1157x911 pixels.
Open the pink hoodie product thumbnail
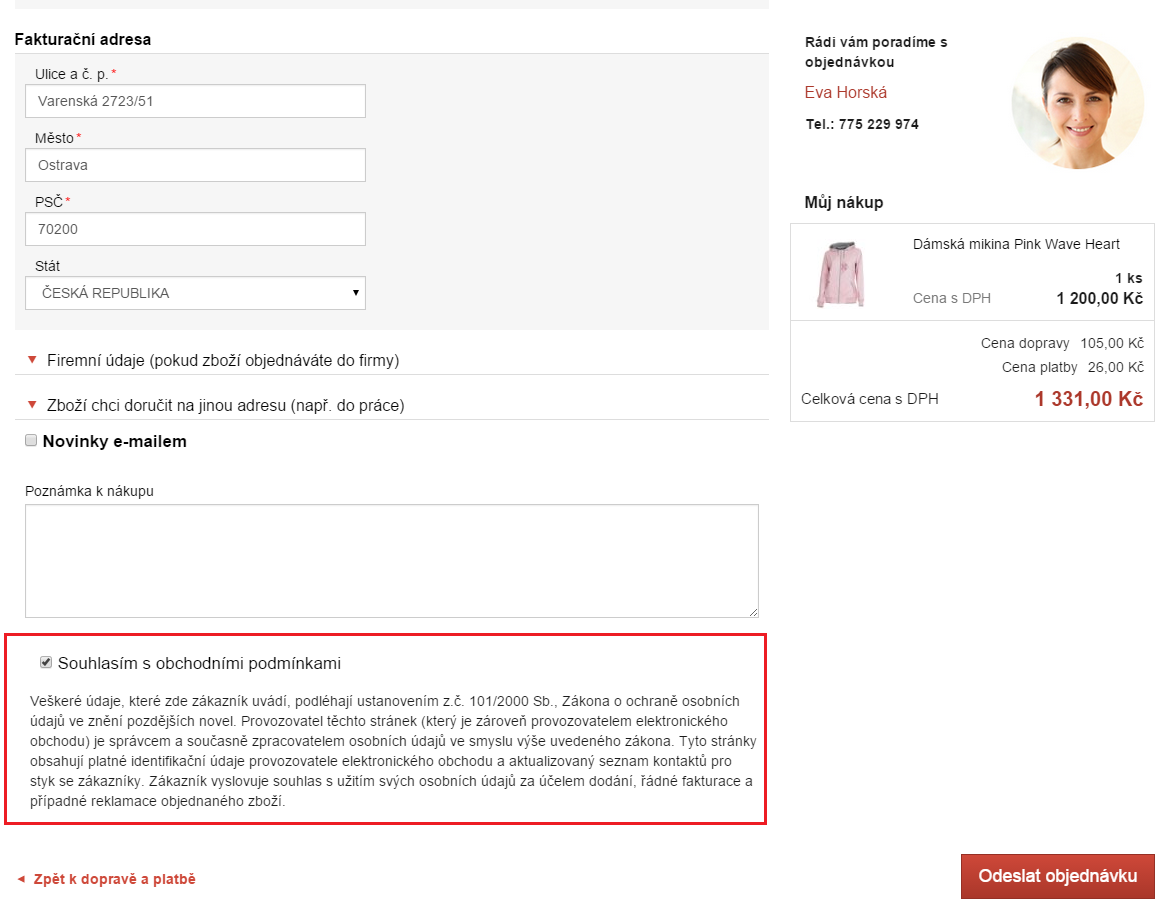point(841,274)
